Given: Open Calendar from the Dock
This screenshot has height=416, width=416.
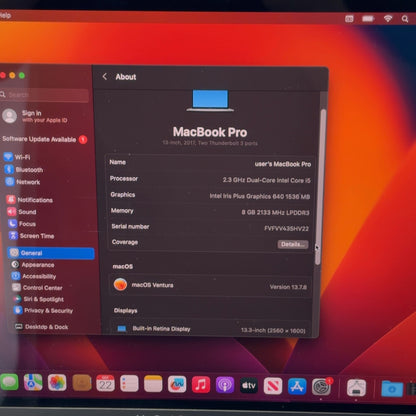Looking at the screenshot, I should (x=105, y=383).
